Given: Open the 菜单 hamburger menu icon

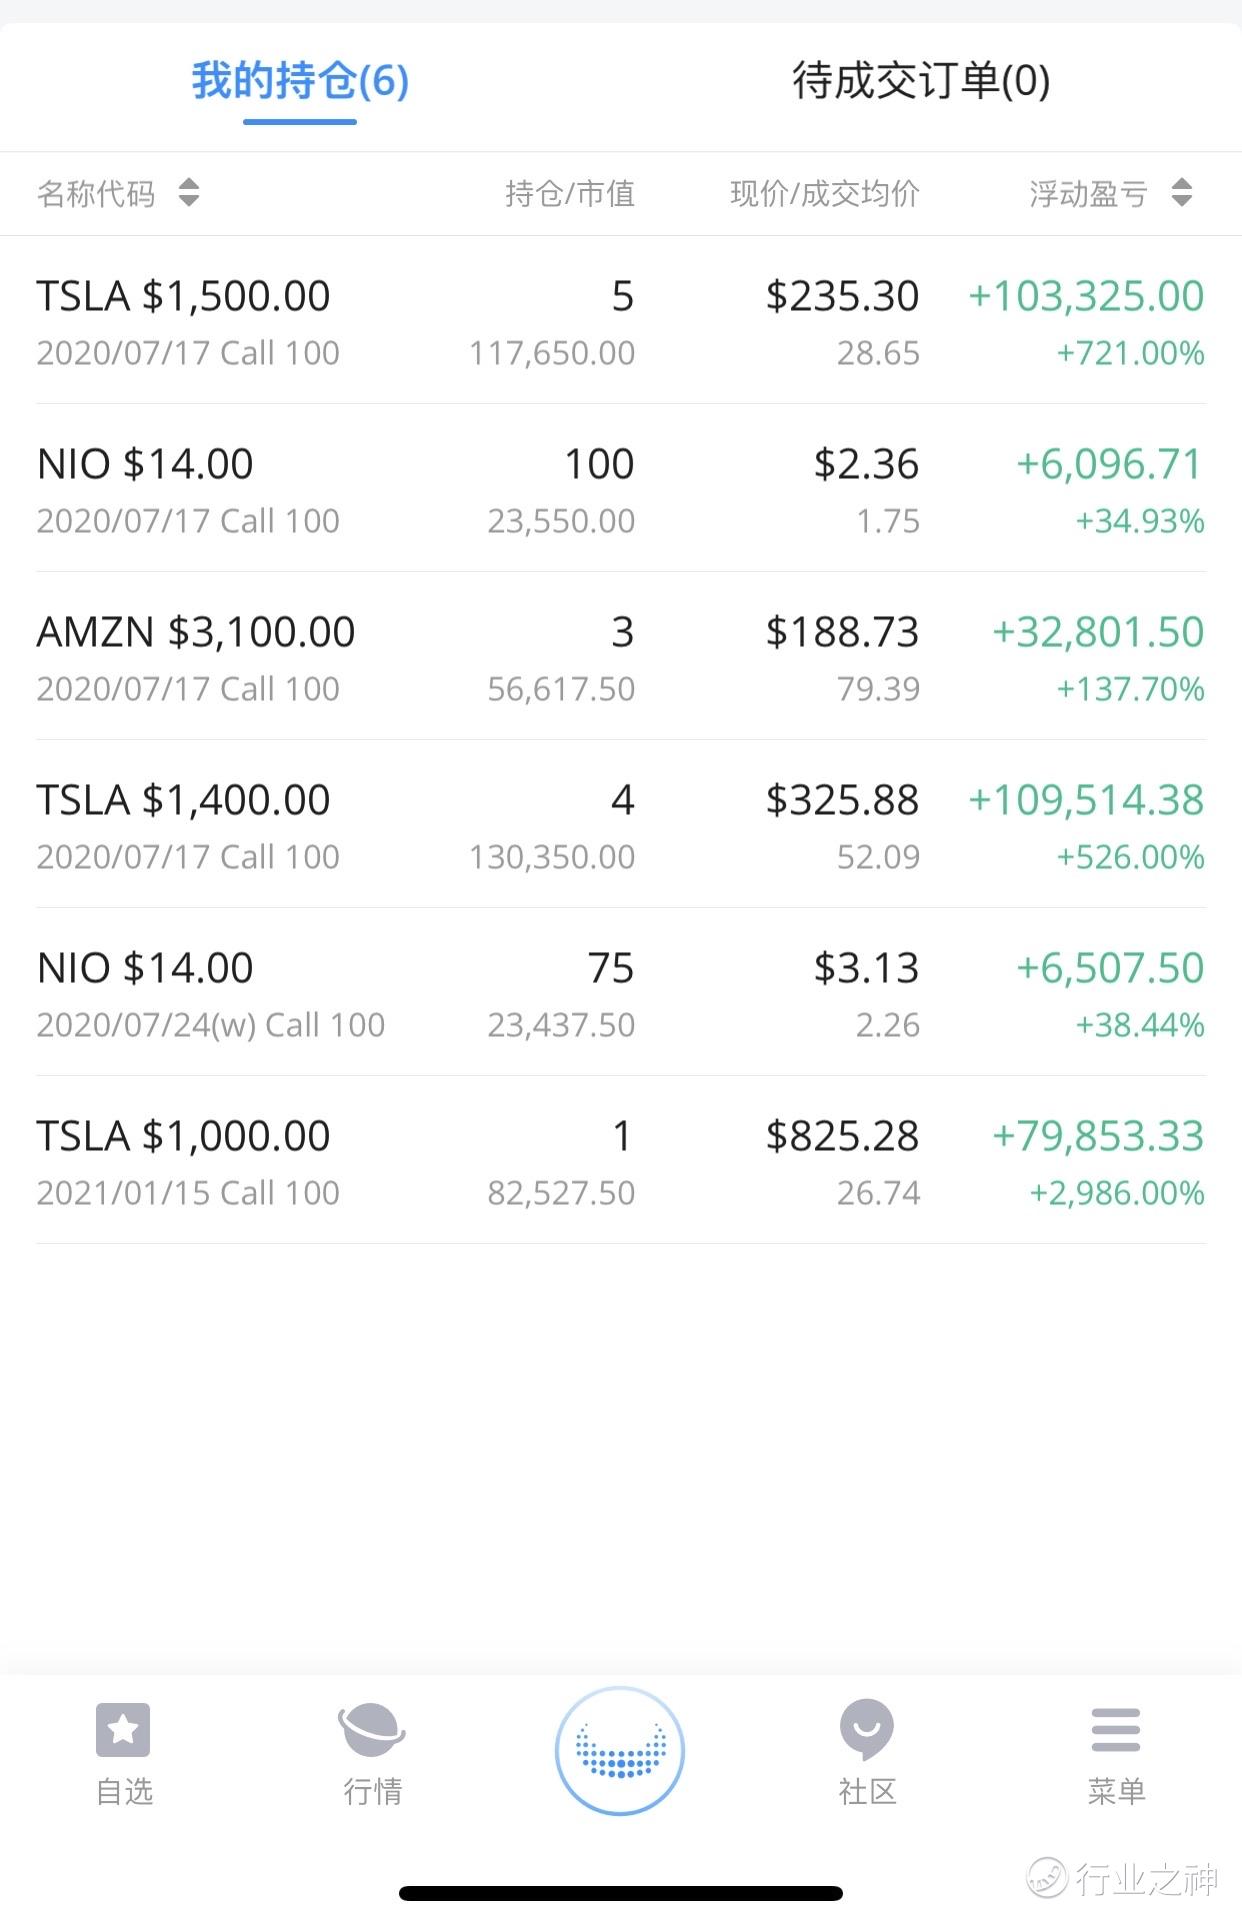Looking at the screenshot, I should coord(1116,1730).
